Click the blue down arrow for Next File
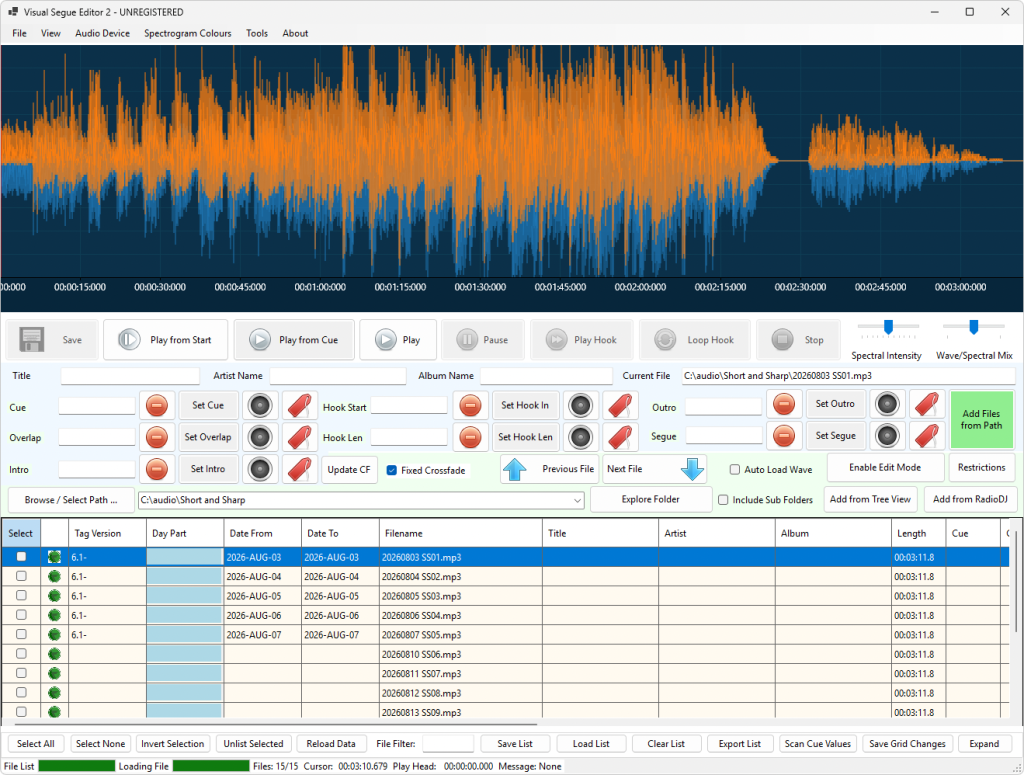1024x775 pixels. [692, 469]
